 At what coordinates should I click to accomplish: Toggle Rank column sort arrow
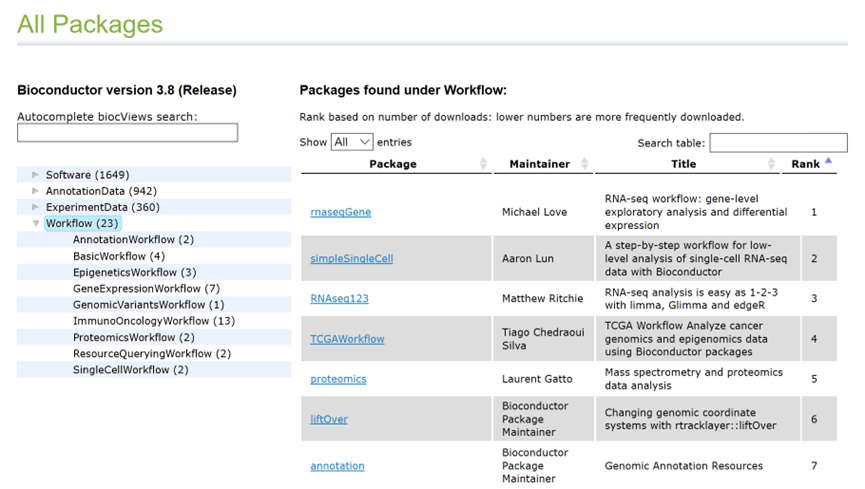tap(828, 161)
